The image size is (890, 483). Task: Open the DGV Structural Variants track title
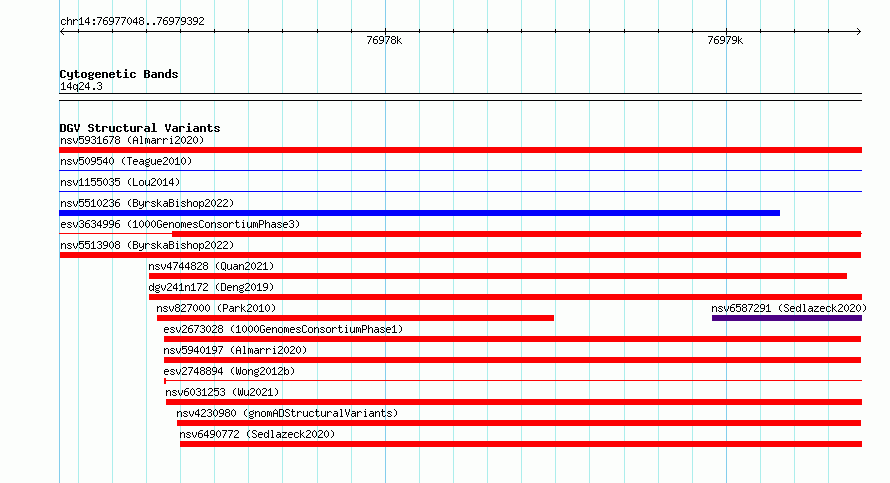tap(140, 128)
